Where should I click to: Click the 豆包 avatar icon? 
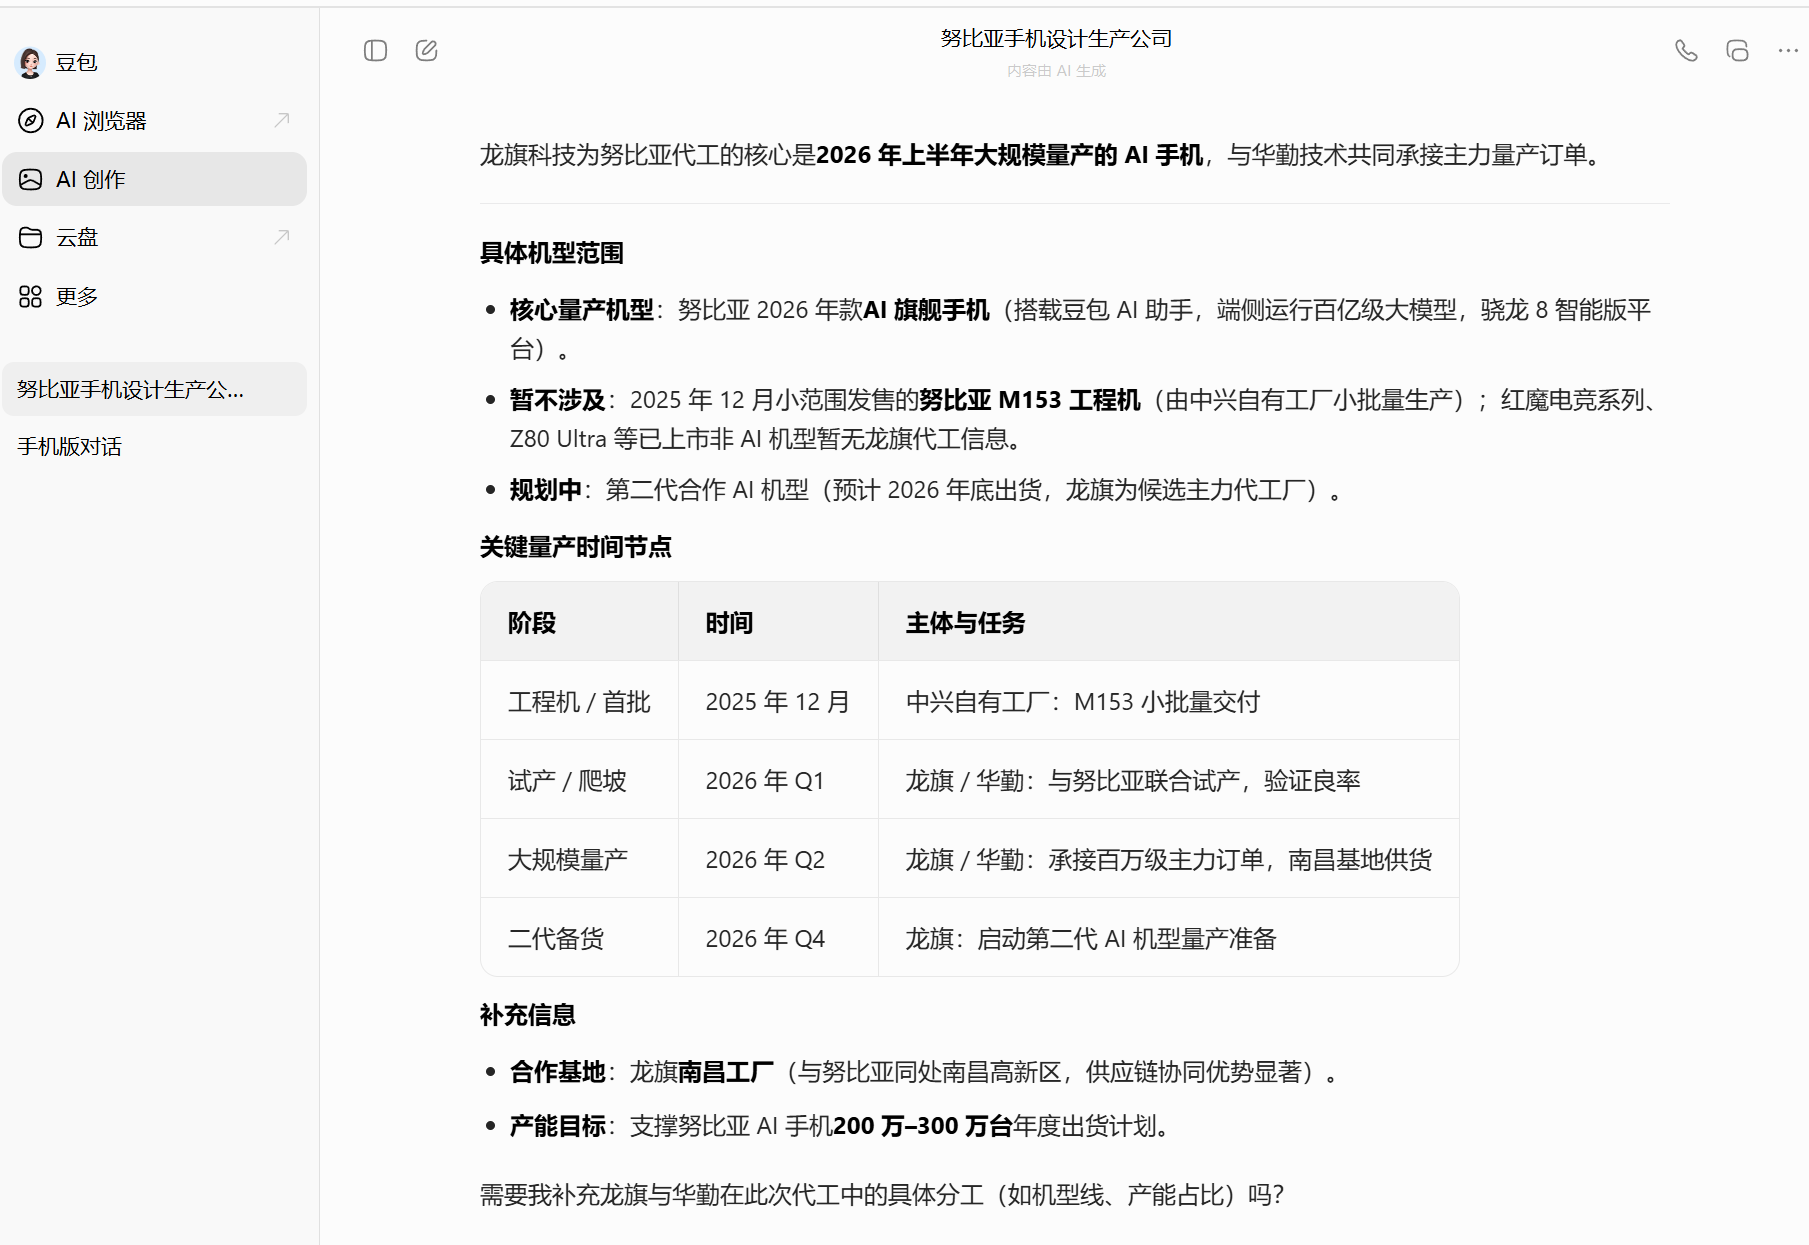tap(31, 62)
